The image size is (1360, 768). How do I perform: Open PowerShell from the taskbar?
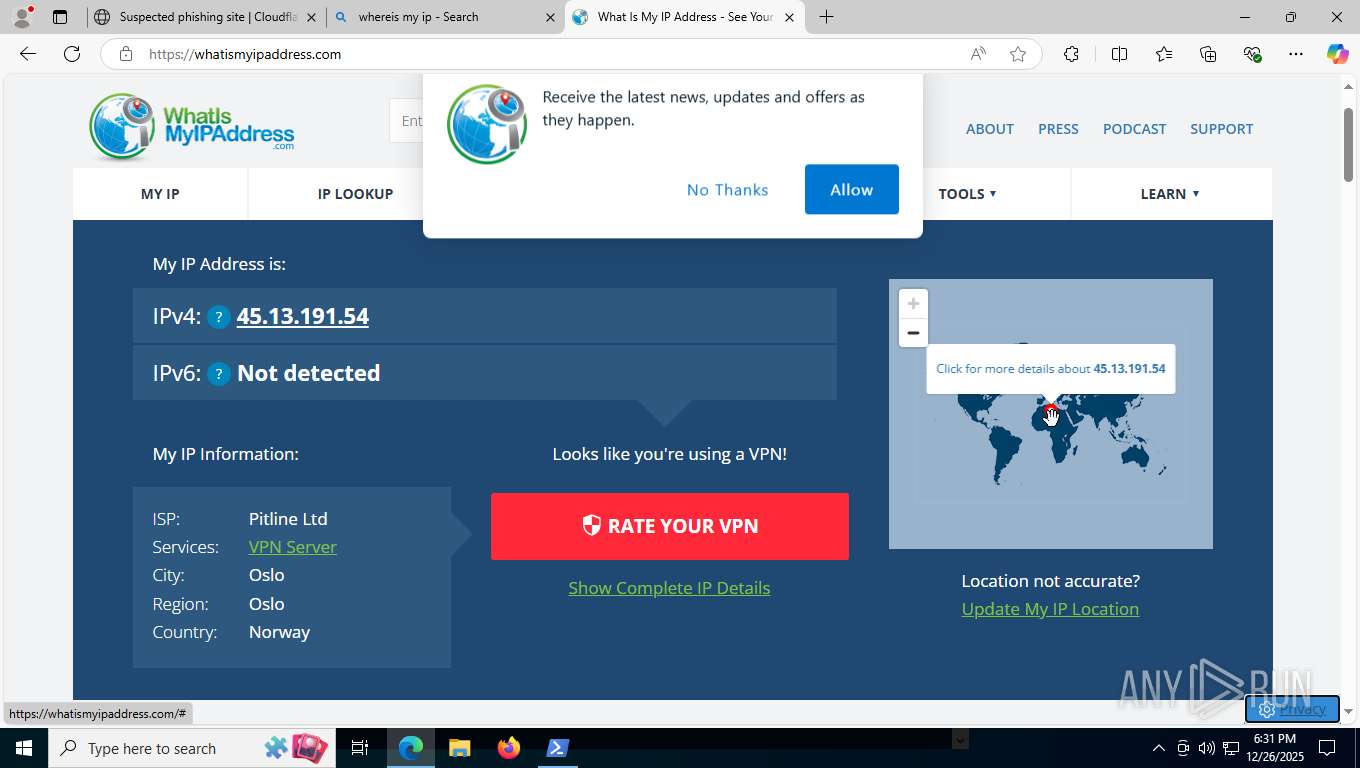558,748
